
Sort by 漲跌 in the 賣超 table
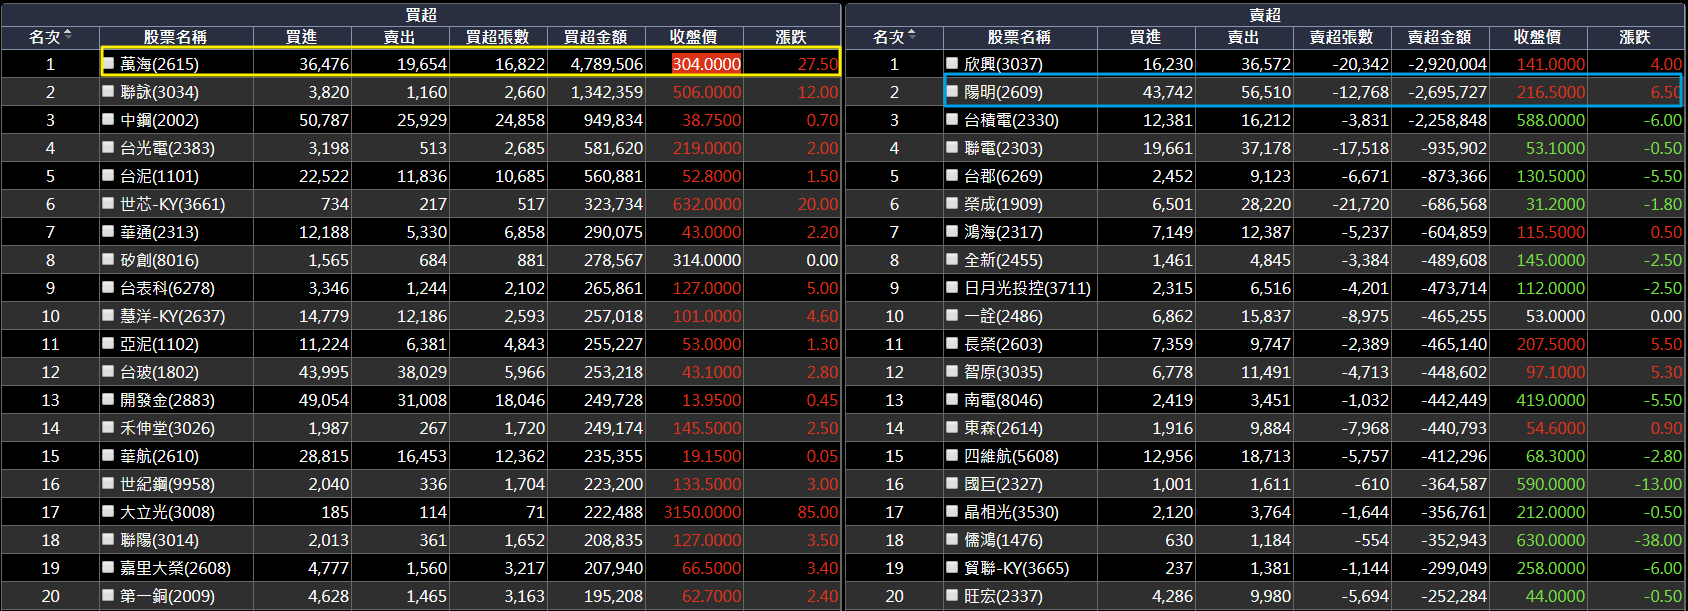click(x=1635, y=37)
